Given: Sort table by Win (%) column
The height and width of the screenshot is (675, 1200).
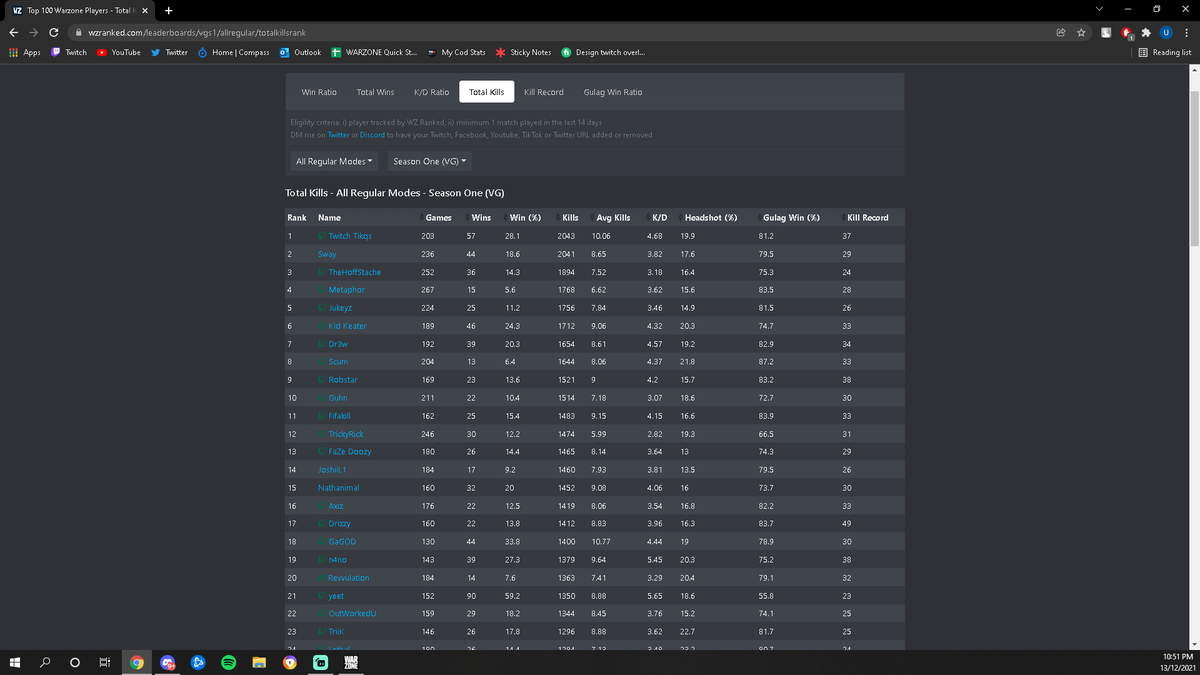Looking at the screenshot, I should tap(525, 218).
